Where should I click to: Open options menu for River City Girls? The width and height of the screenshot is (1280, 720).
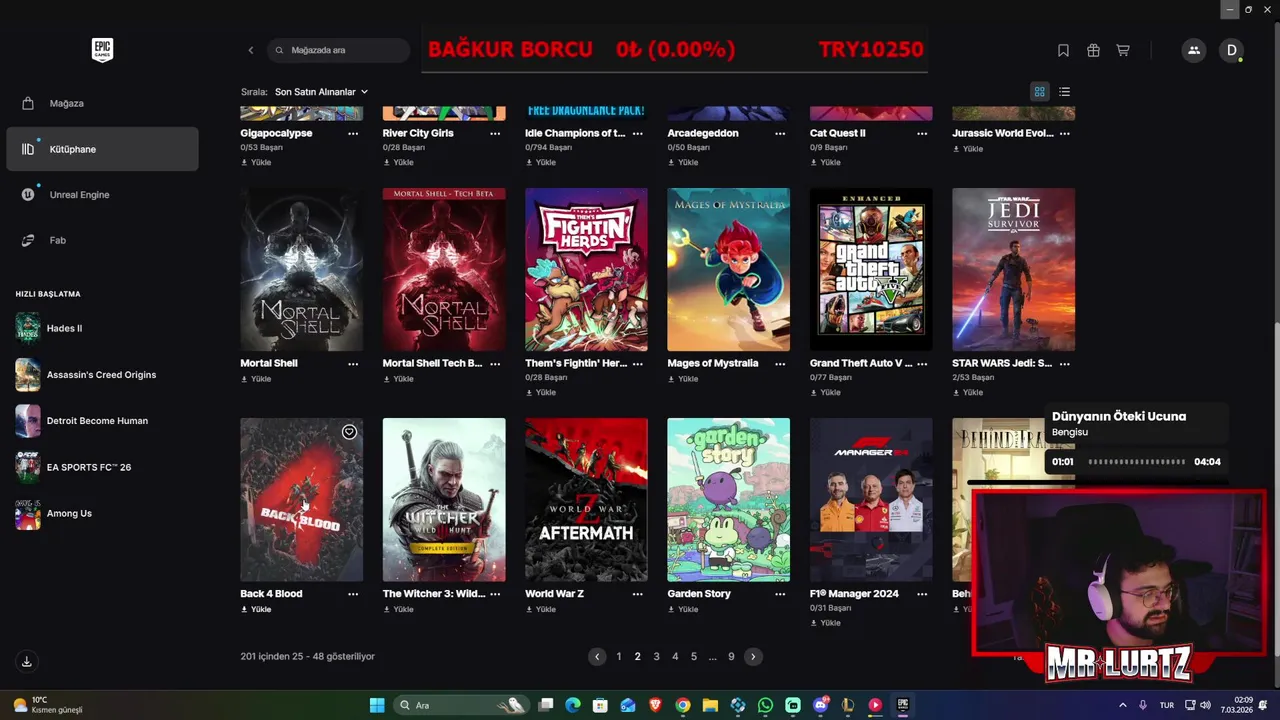click(495, 133)
